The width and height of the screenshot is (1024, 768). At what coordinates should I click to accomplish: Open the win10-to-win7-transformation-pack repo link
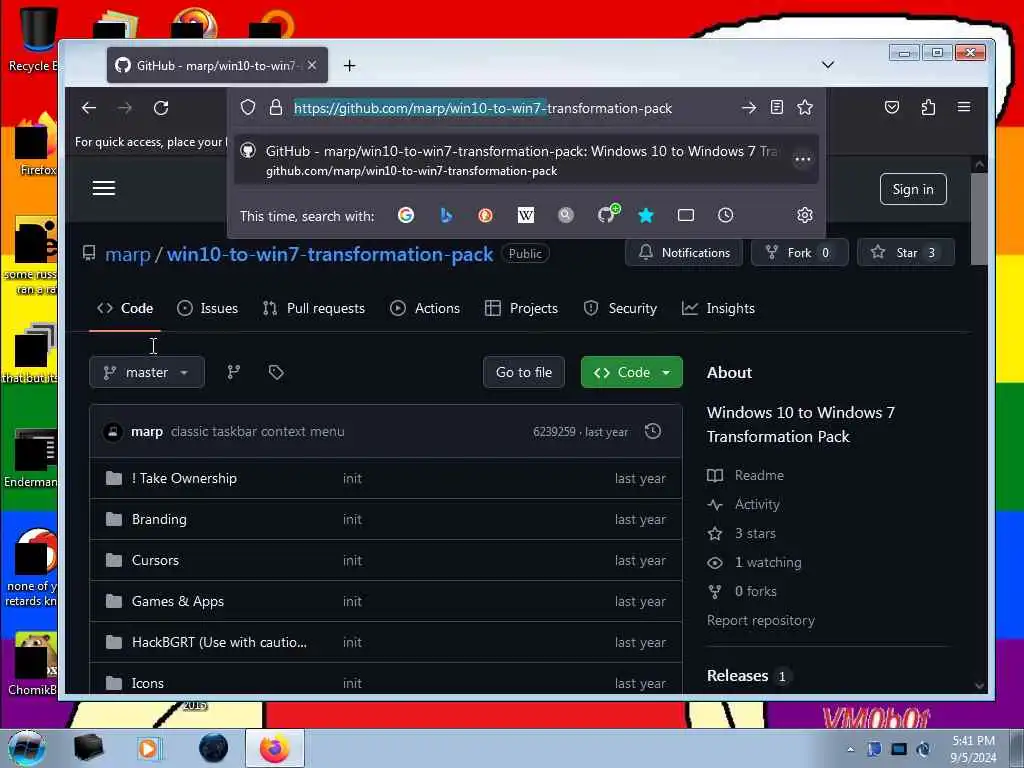[x=330, y=254]
